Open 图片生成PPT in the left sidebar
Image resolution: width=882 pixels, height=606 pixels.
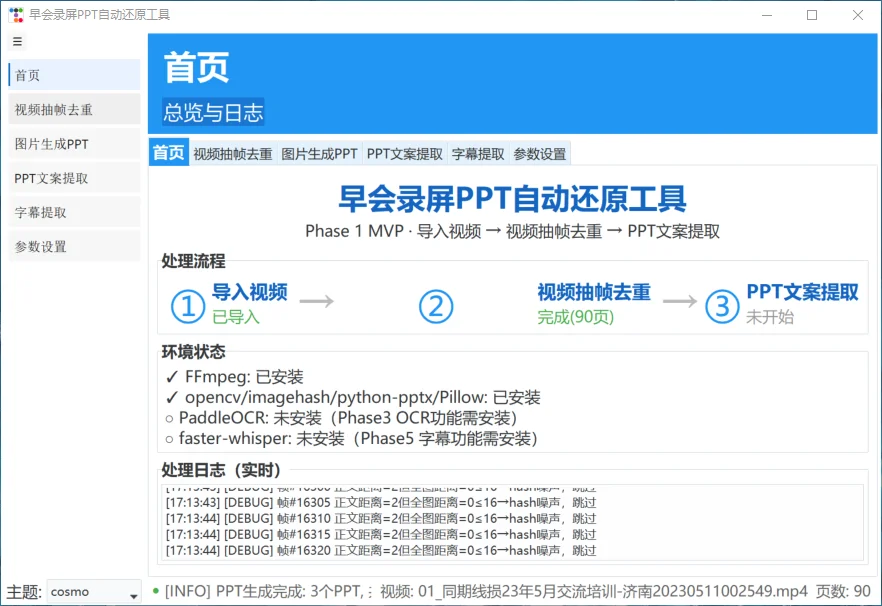(x=74, y=143)
